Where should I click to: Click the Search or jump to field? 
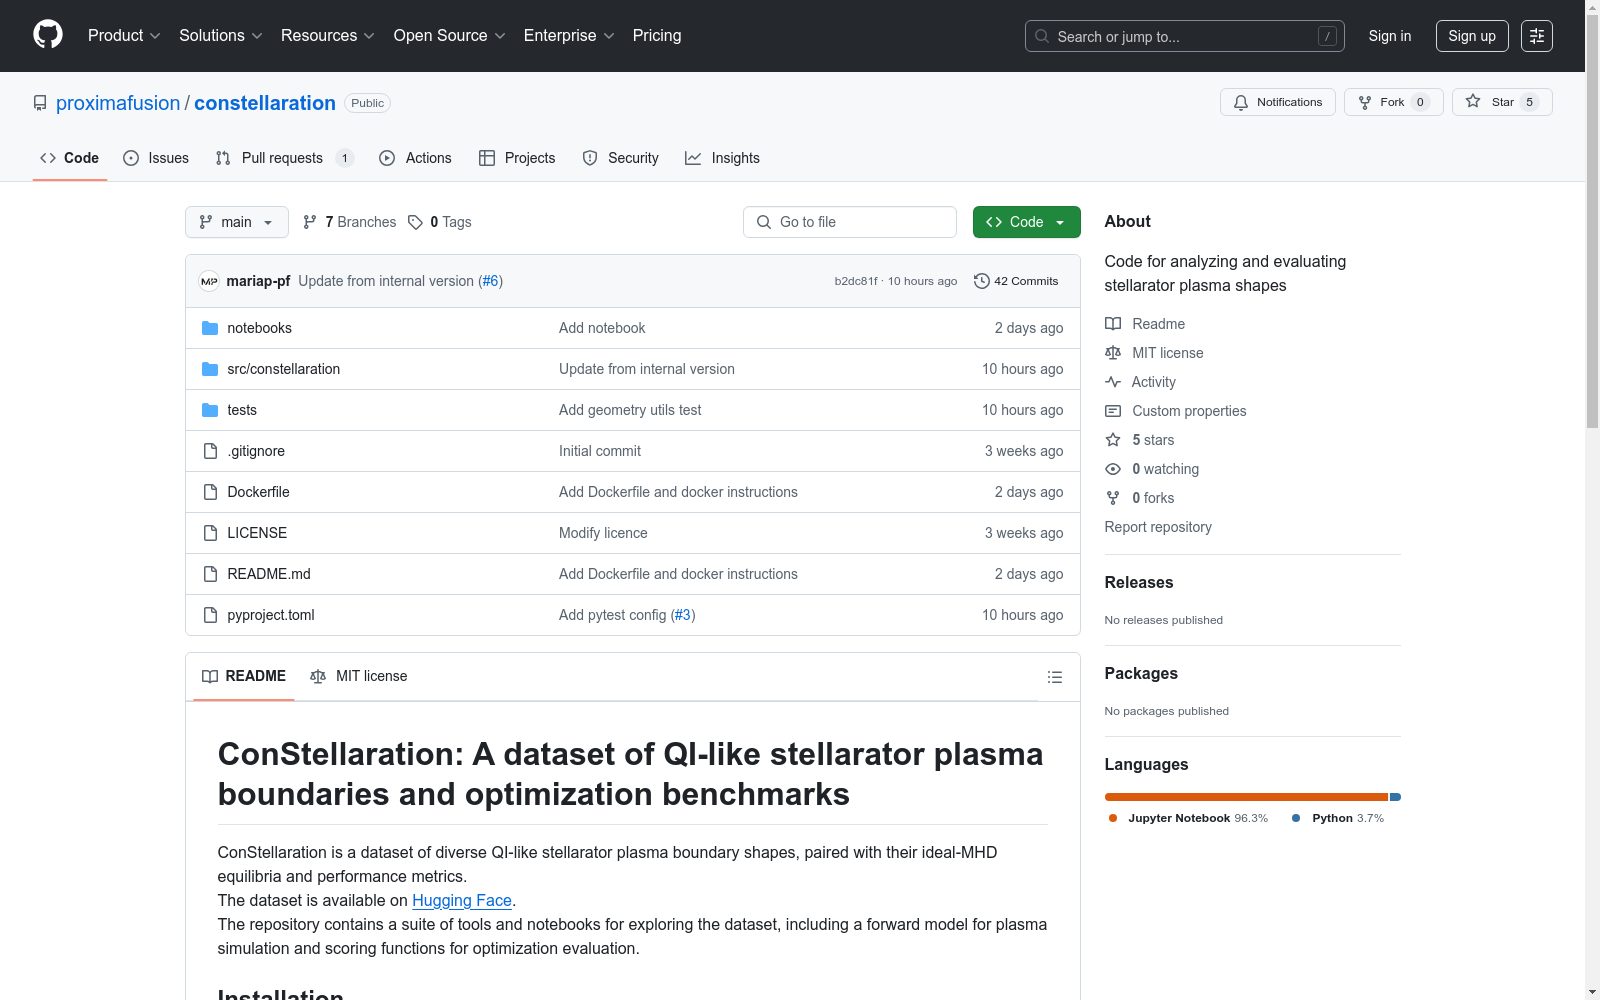click(1185, 36)
